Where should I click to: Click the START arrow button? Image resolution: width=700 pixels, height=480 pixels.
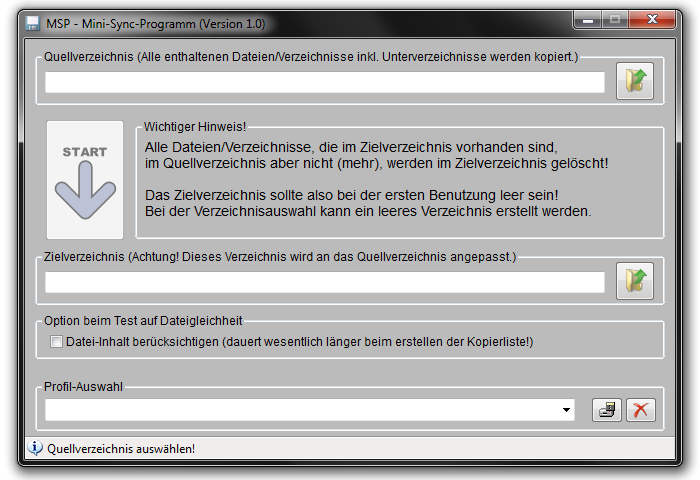pyautogui.click(x=85, y=180)
